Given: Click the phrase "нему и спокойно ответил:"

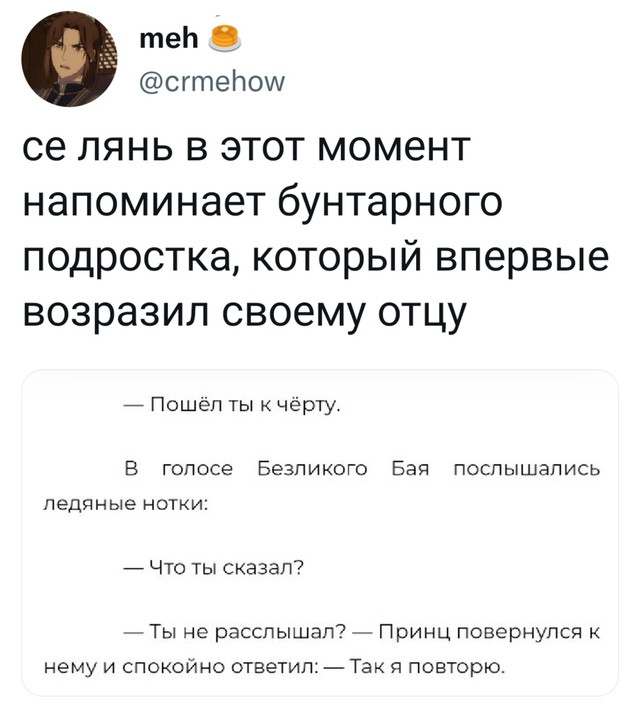Looking at the screenshot, I should tap(181, 666).
